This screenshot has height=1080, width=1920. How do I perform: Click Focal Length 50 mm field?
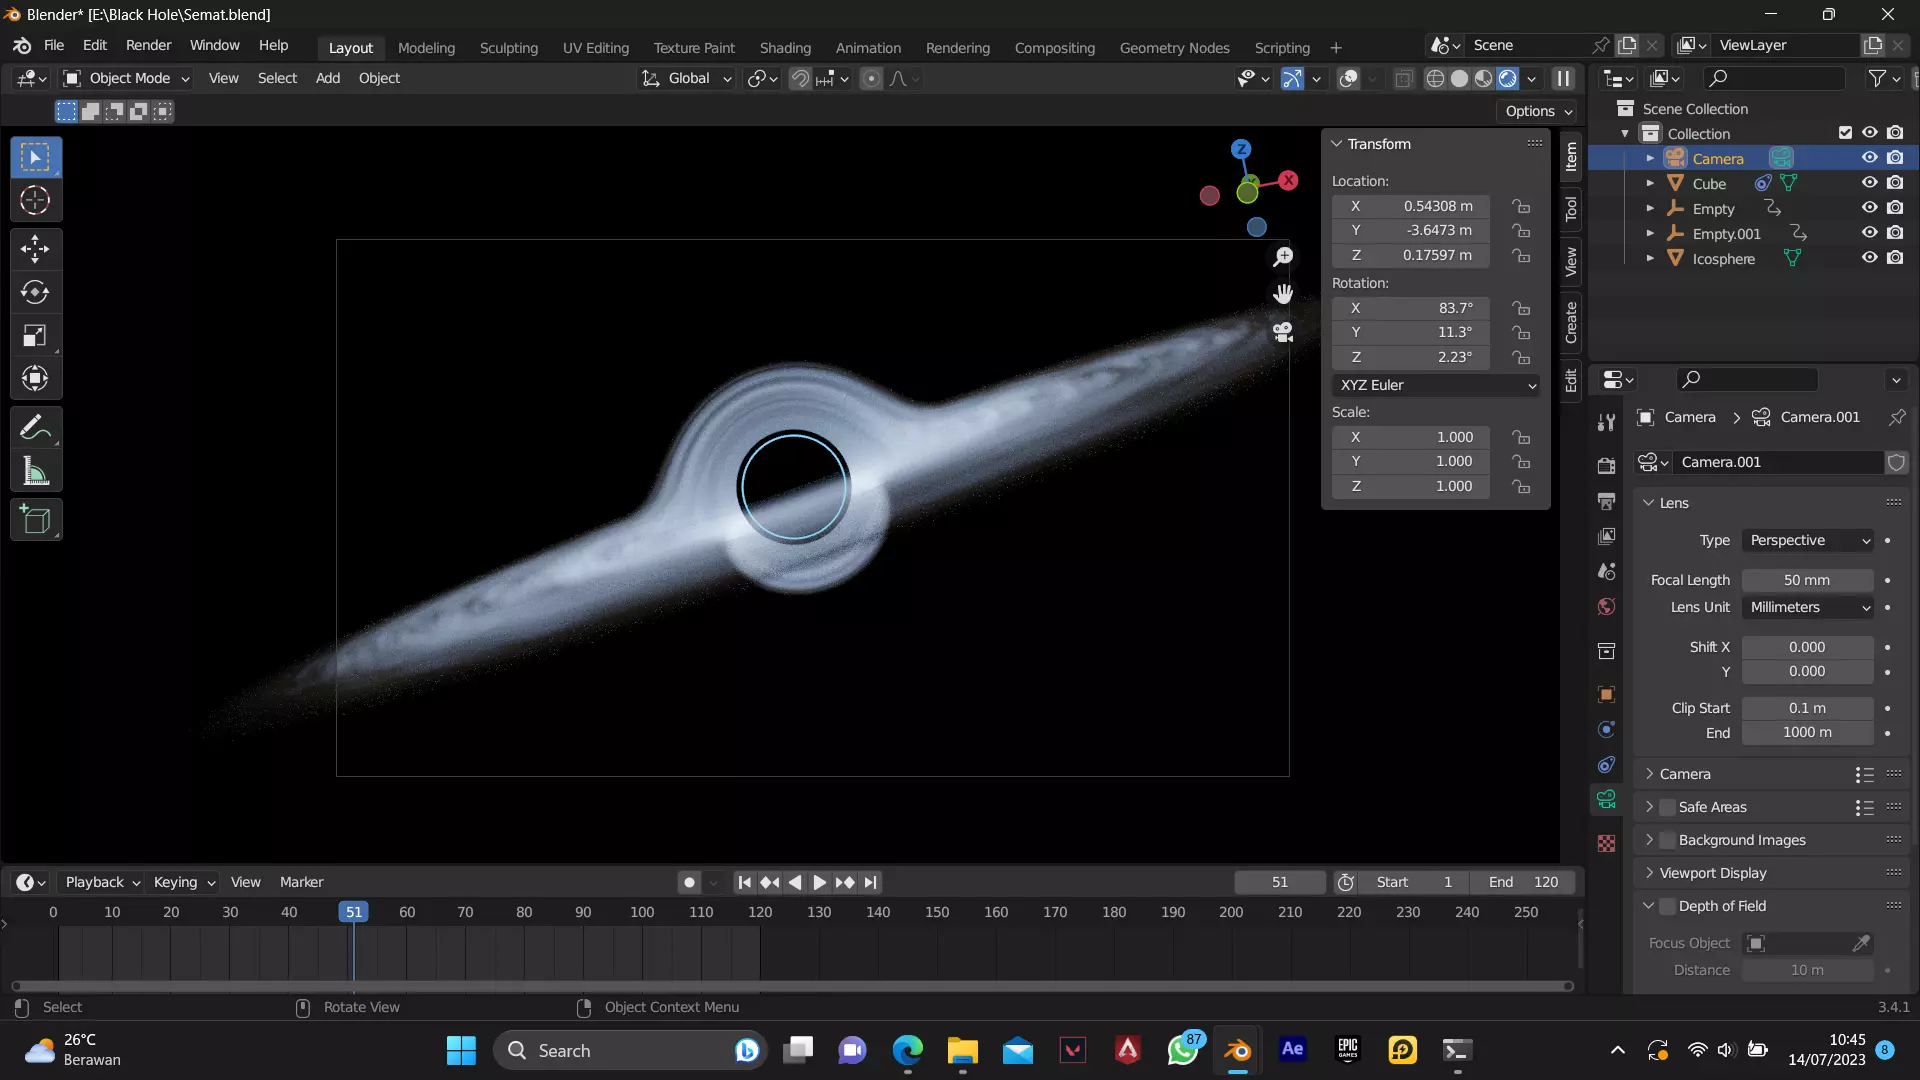click(x=1808, y=580)
